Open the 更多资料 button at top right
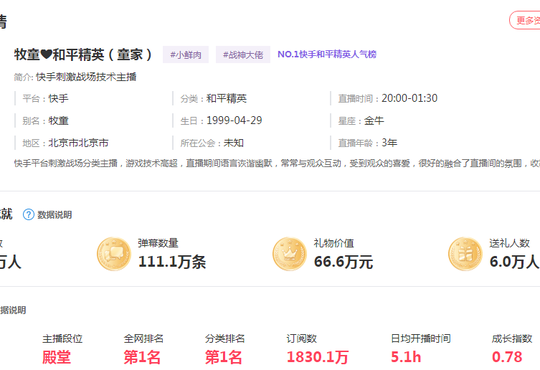 pos(525,20)
